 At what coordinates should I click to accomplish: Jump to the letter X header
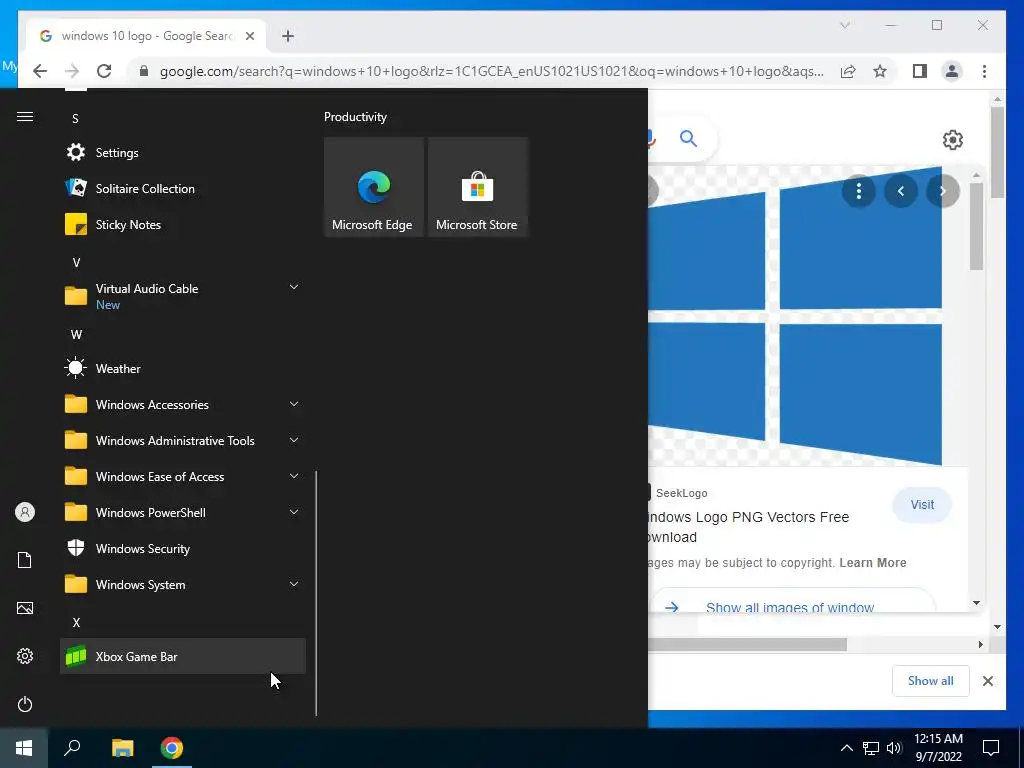coord(76,622)
